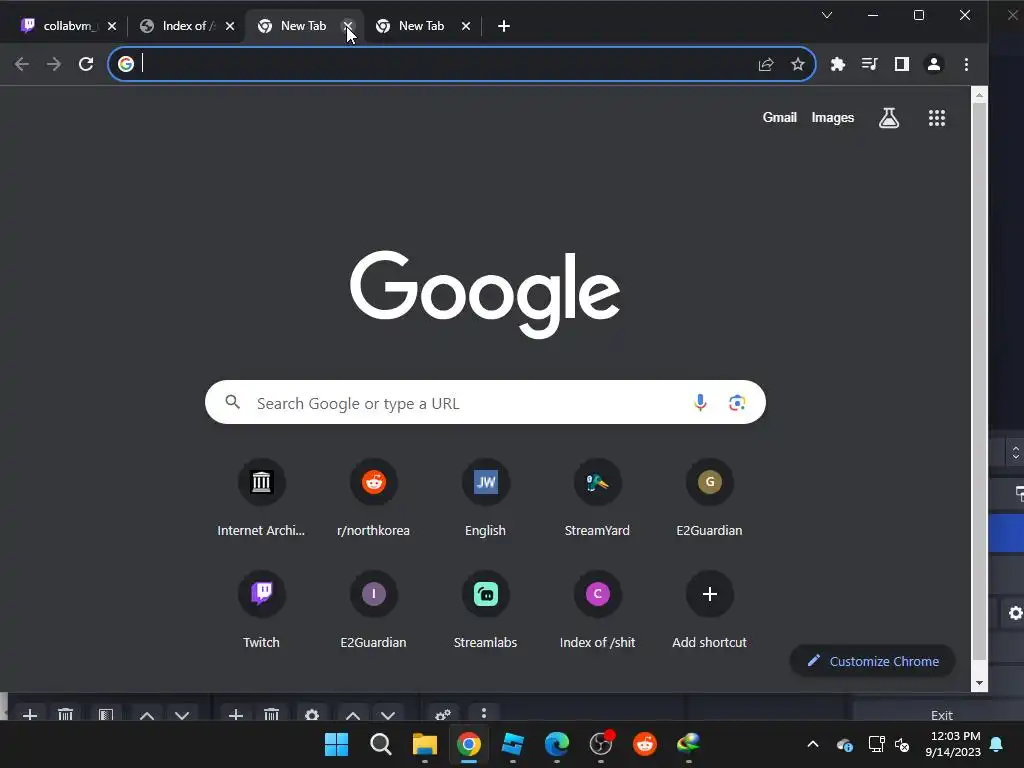Click the Google icon in address bar

coord(126,64)
